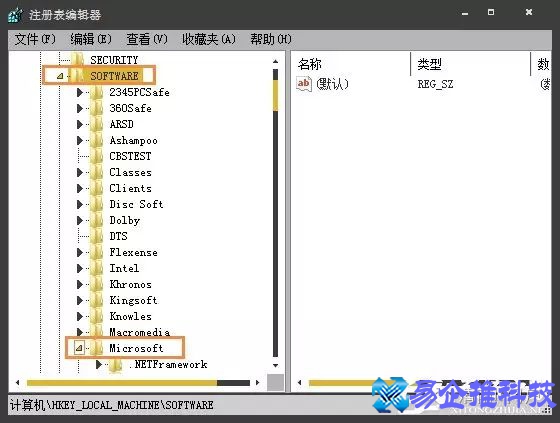Click the tree horizontal scrollbar left arrow
The width and height of the screenshot is (560, 423).
coord(17,383)
